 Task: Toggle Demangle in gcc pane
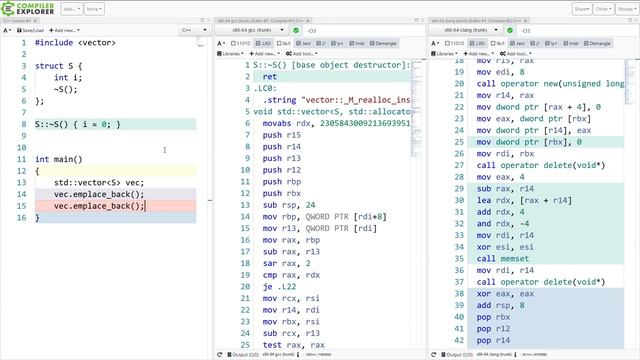point(383,43)
